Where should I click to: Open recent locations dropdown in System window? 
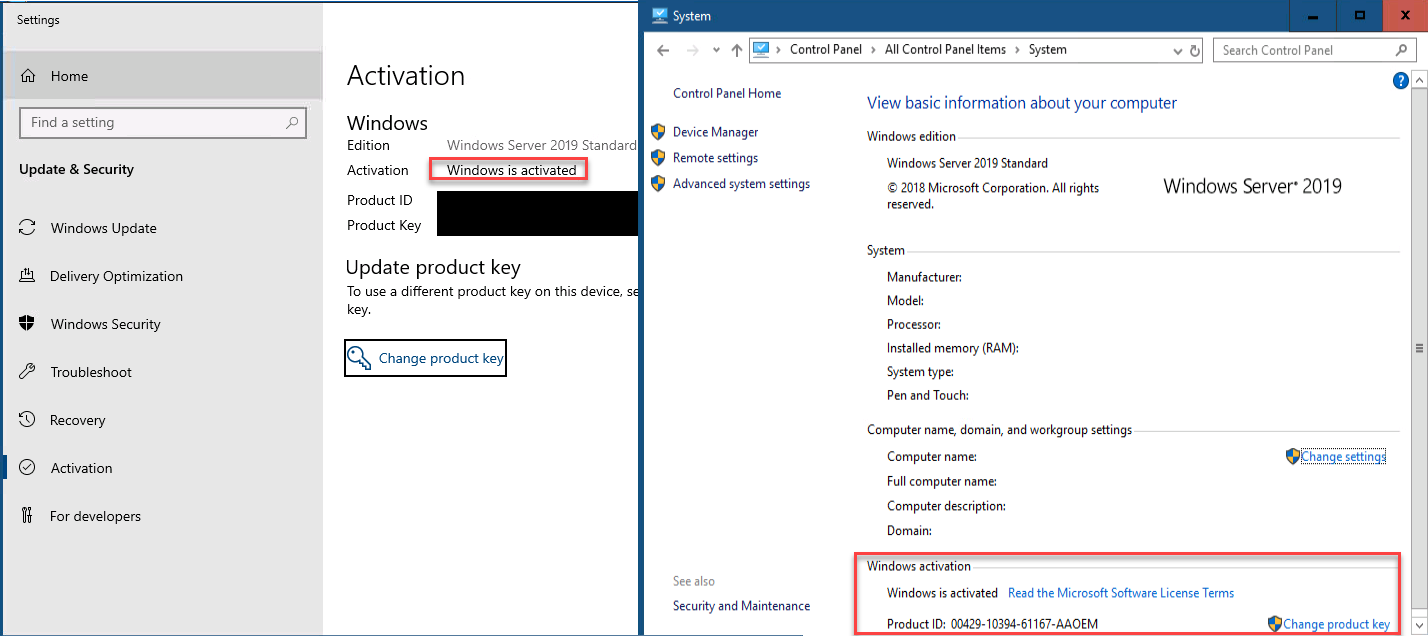[x=716, y=50]
